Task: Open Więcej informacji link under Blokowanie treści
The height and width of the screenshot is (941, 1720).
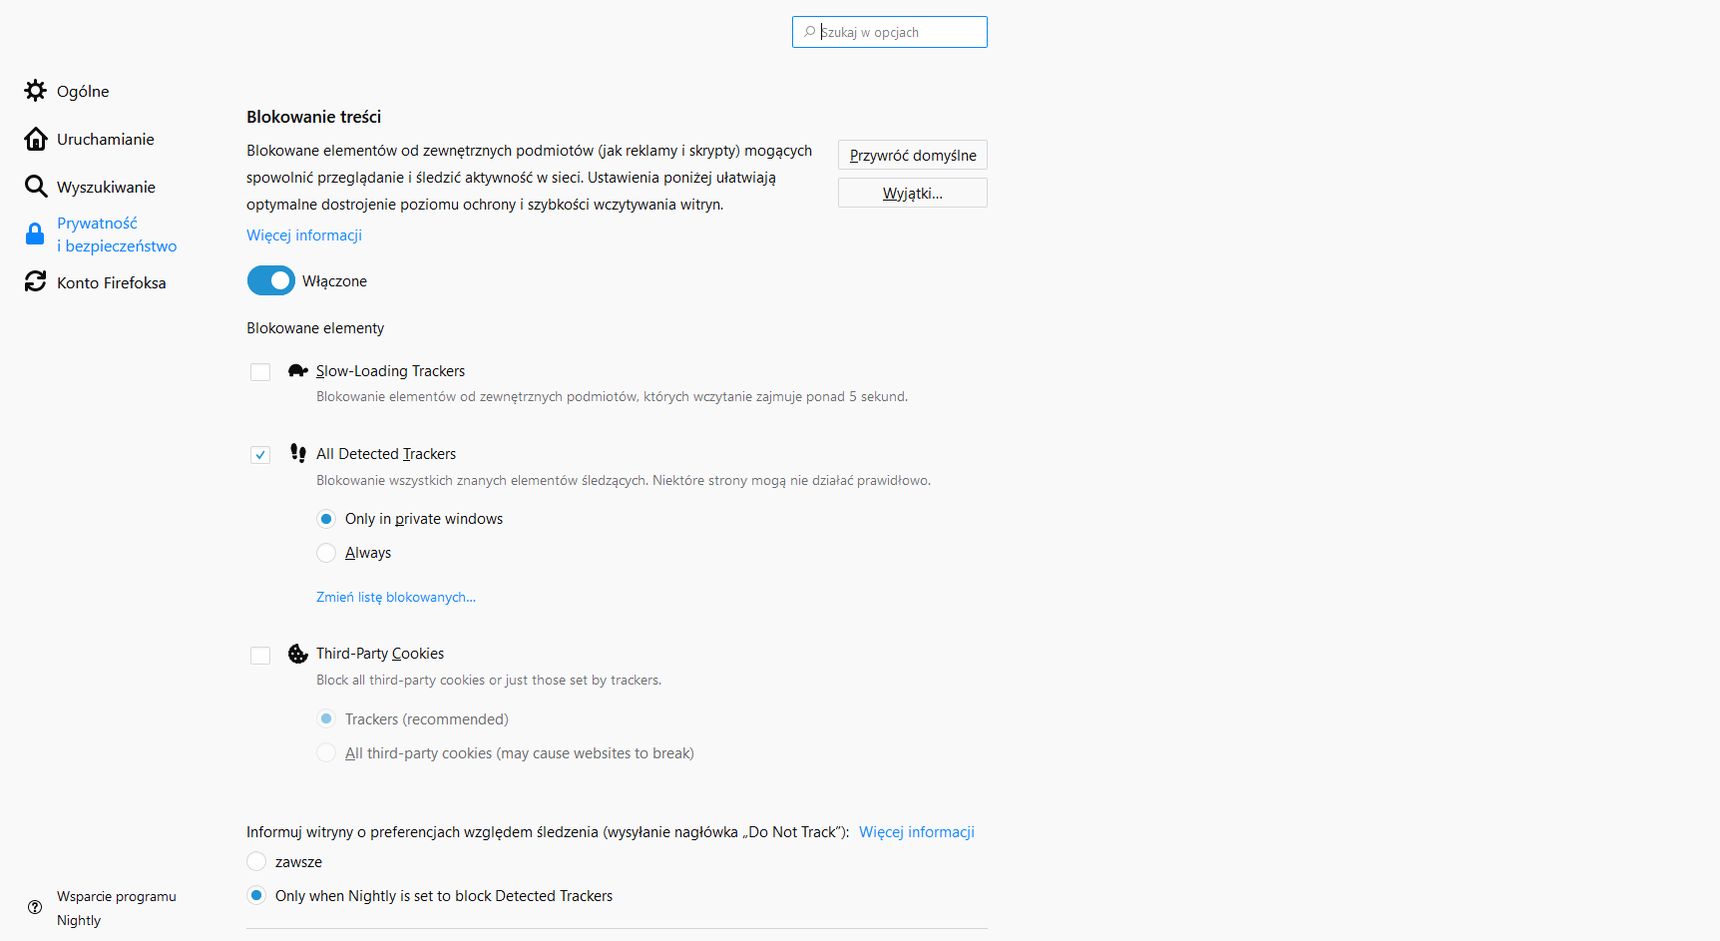Action: point(304,235)
